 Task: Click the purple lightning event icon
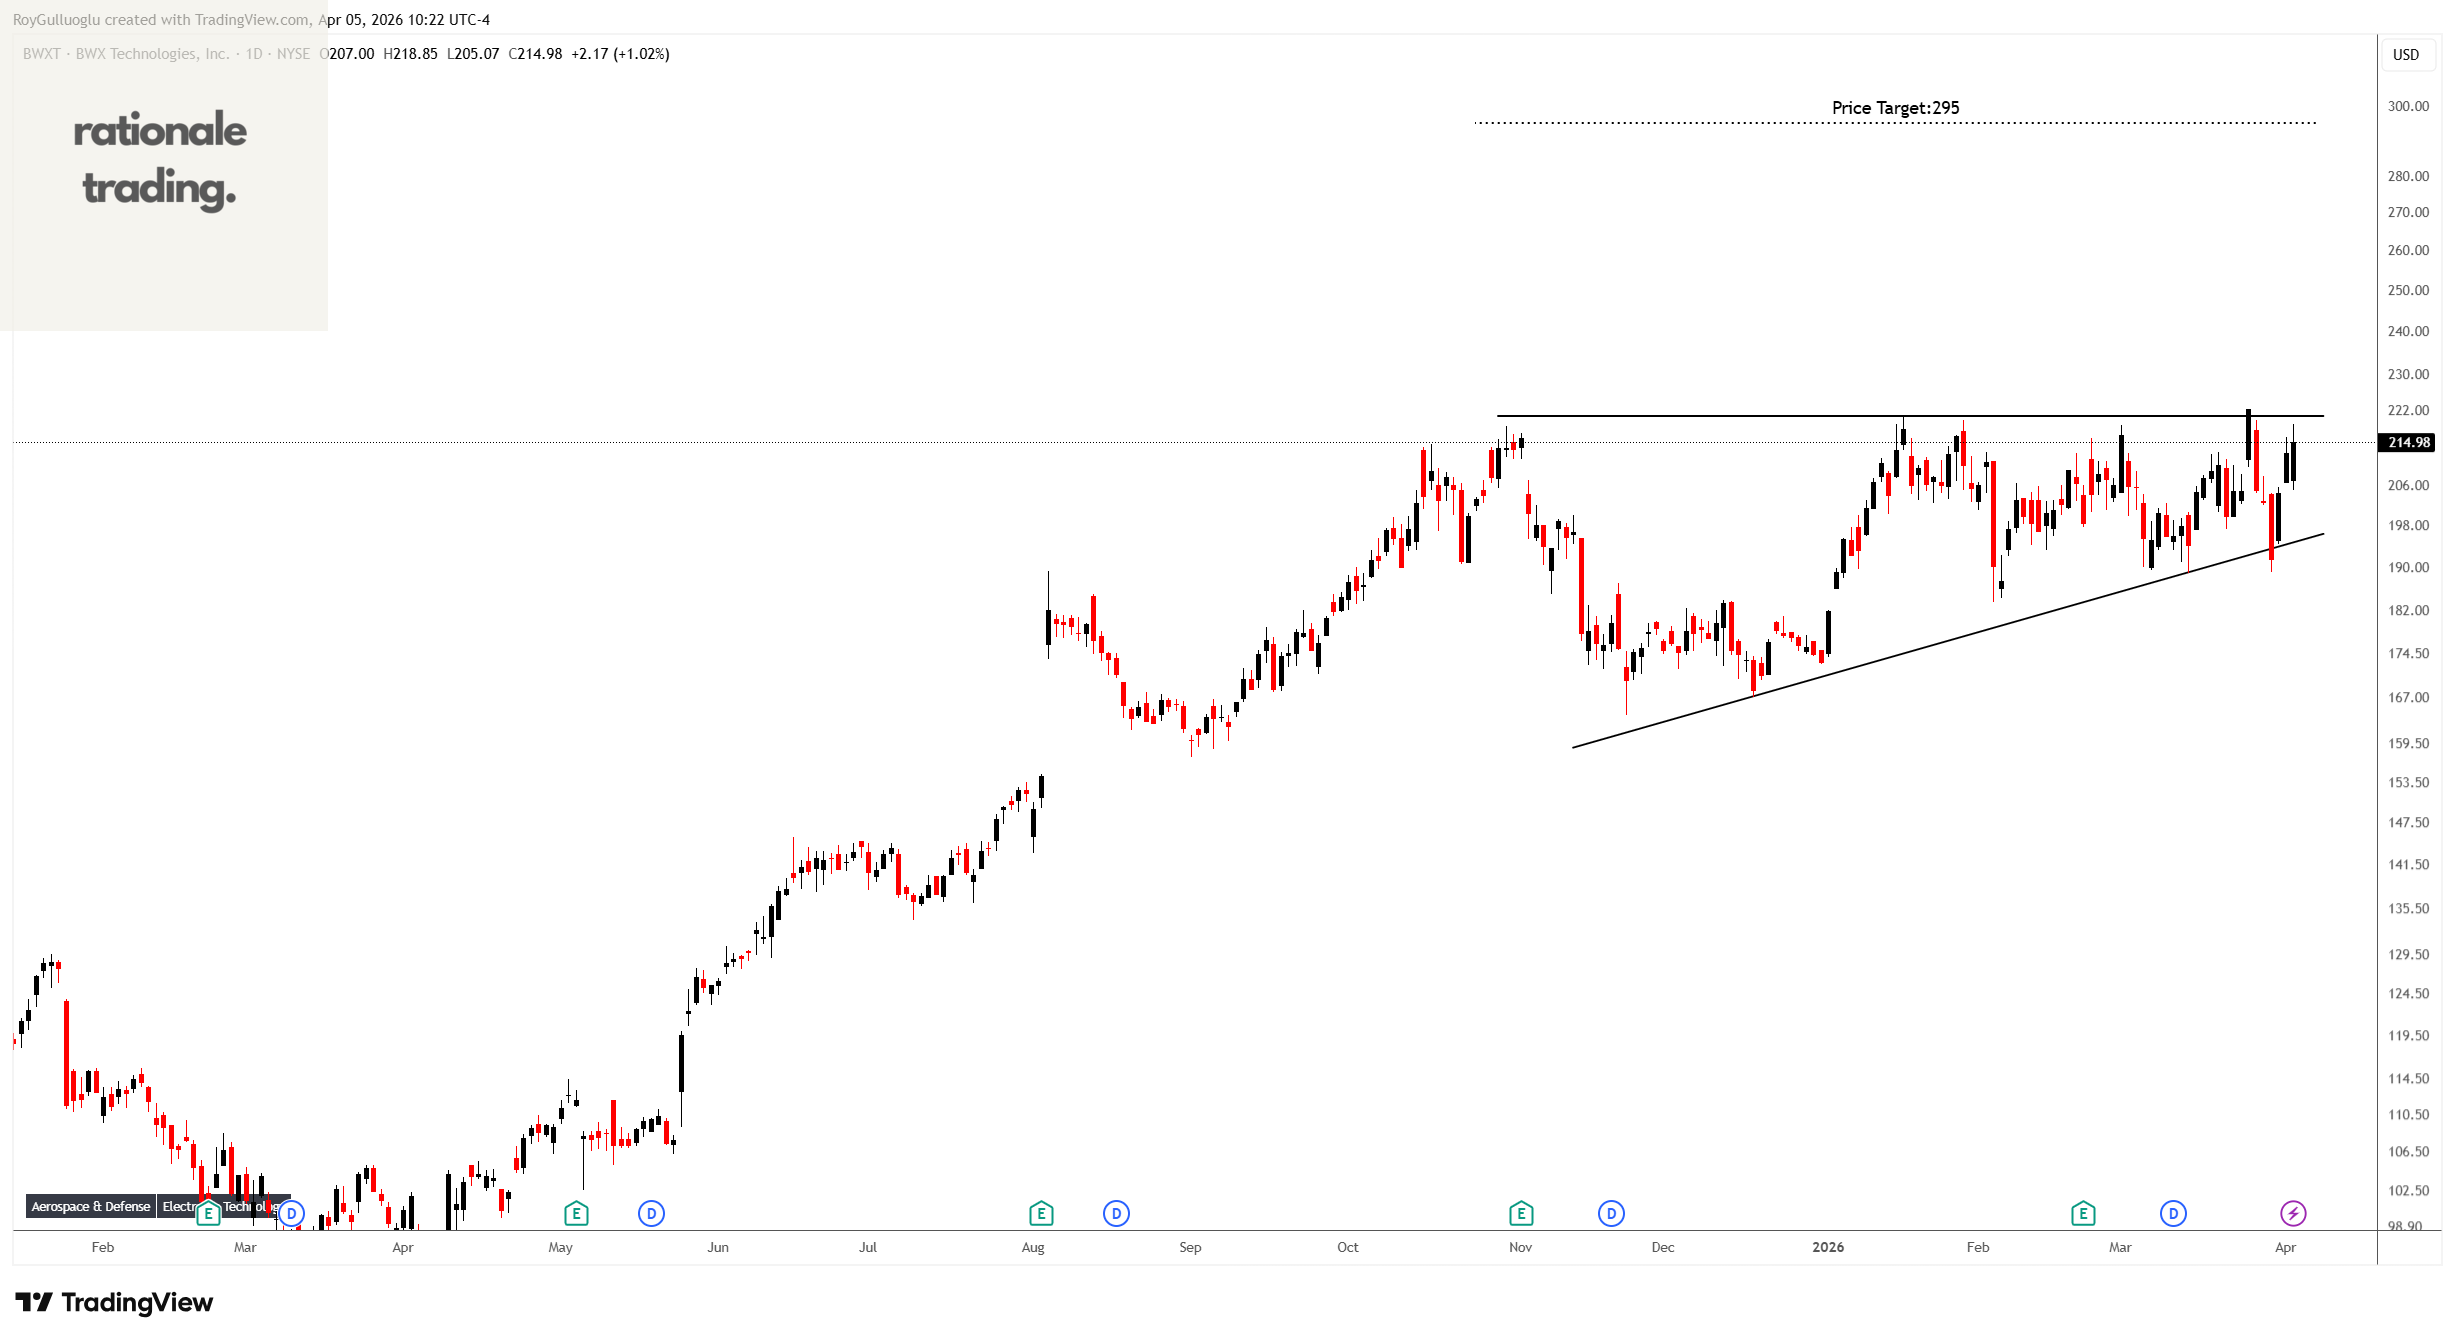2292,1213
